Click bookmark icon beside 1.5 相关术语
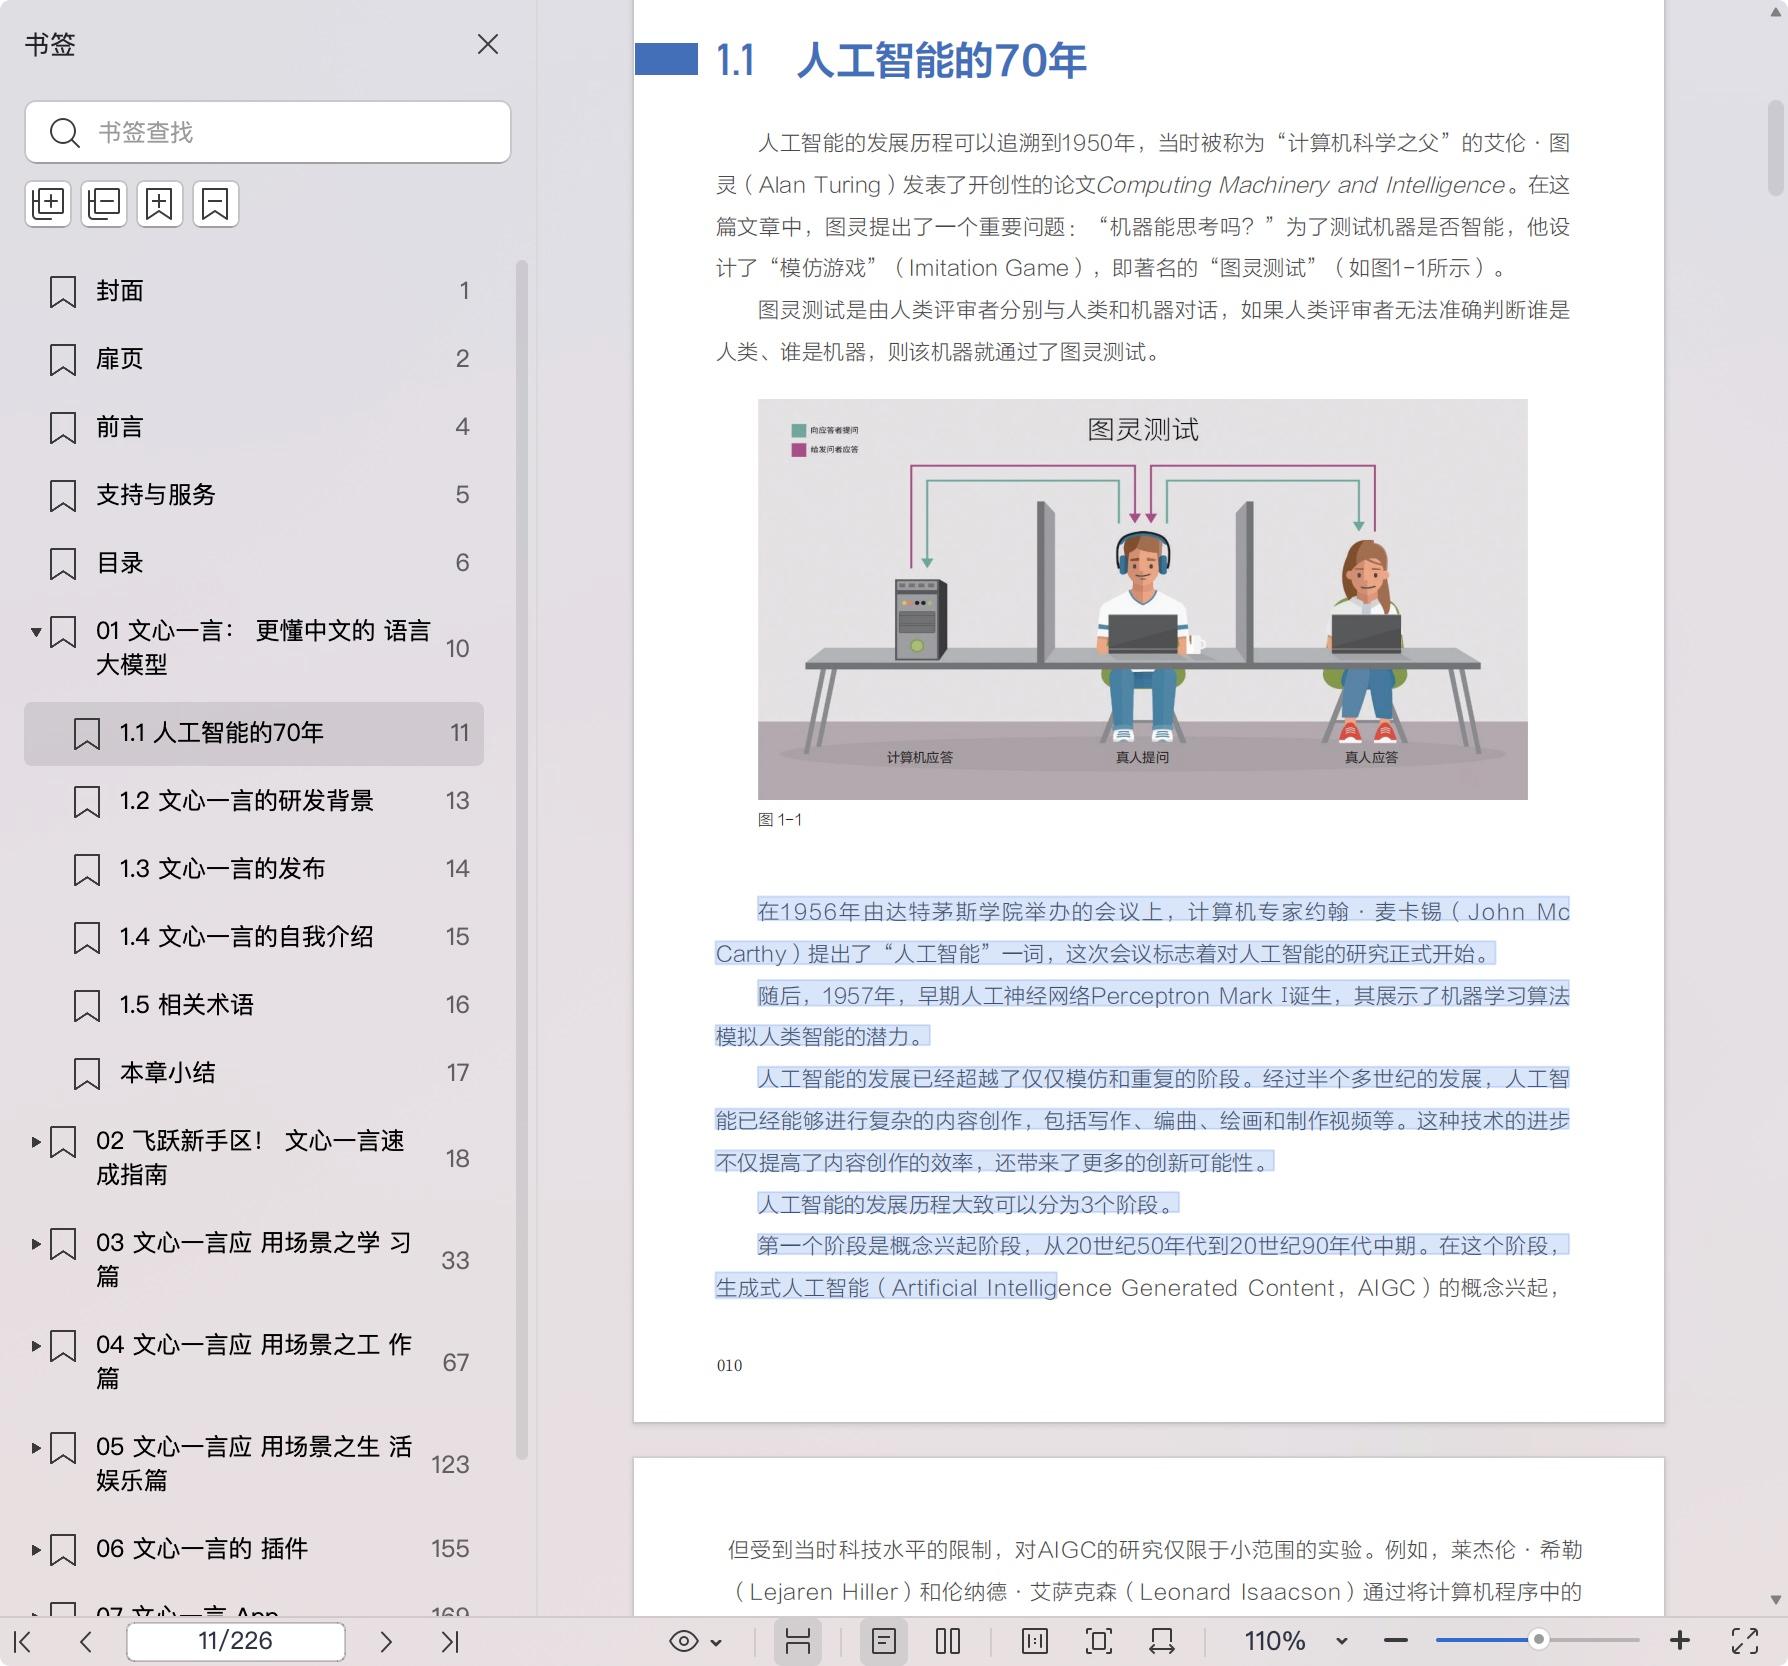The image size is (1788, 1666). [87, 1006]
